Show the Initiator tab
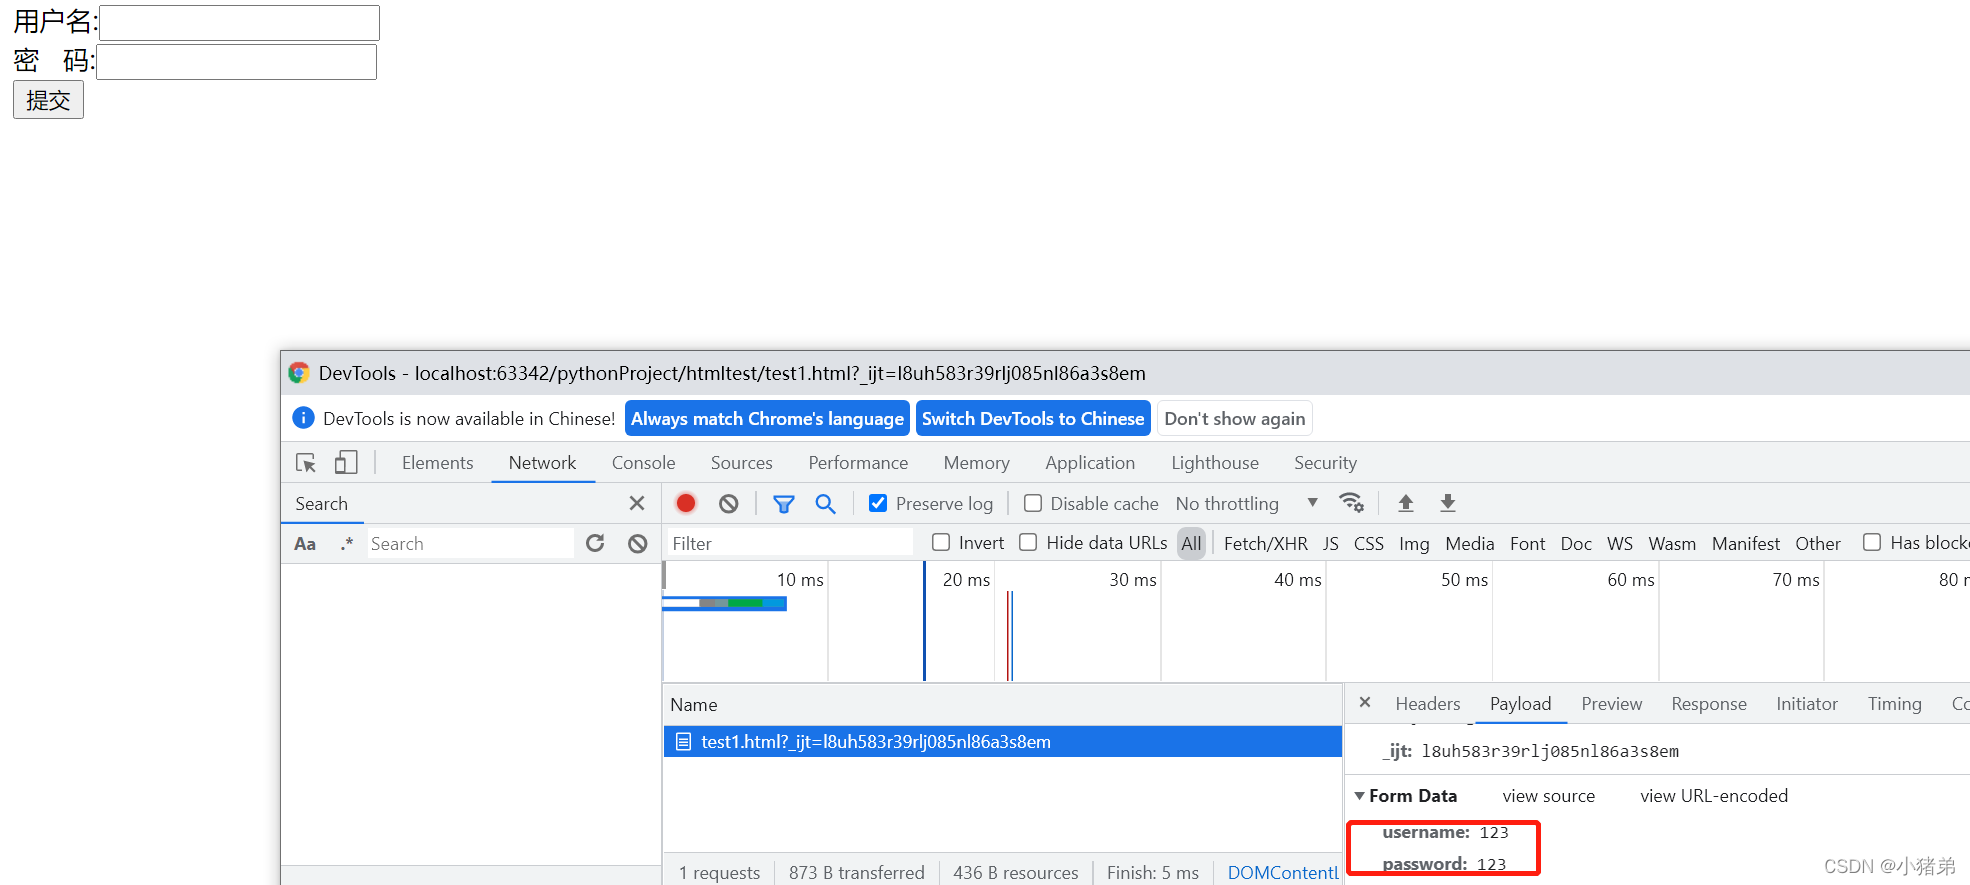1970x885 pixels. click(1807, 704)
